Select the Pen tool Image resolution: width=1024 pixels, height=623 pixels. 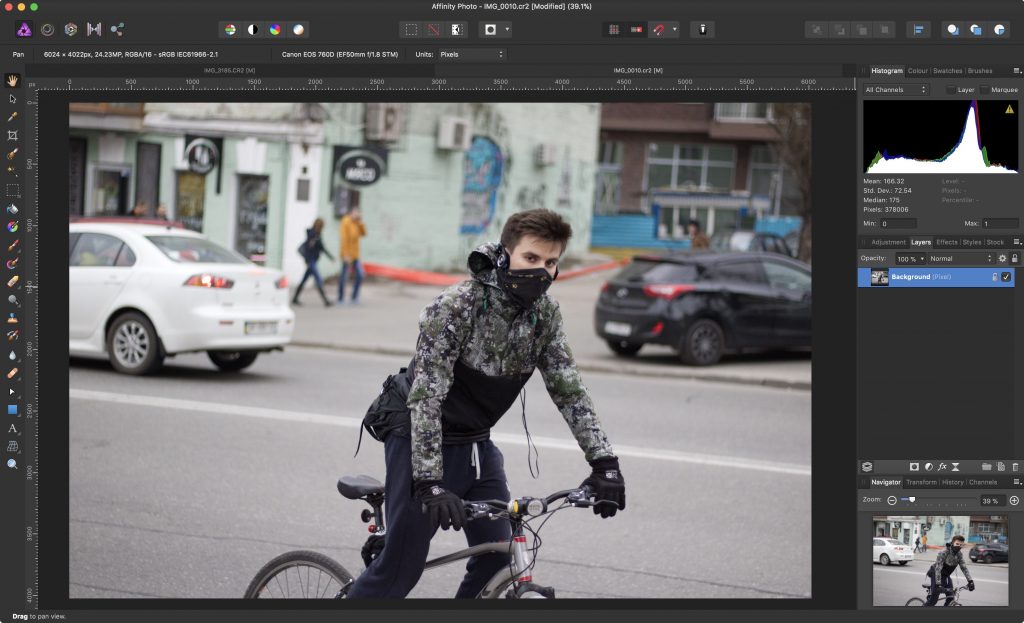[x=12, y=391]
